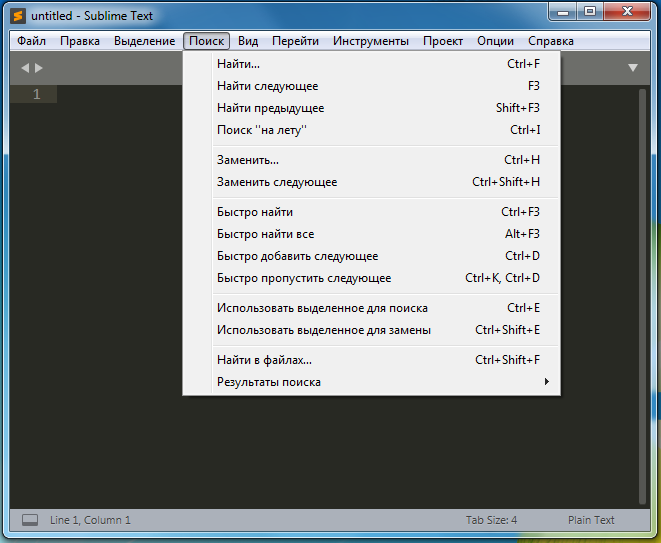The height and width of the screenshot is (543, 661).
Task: Click the vertical scrollbar of the editor
Action: 642,296
